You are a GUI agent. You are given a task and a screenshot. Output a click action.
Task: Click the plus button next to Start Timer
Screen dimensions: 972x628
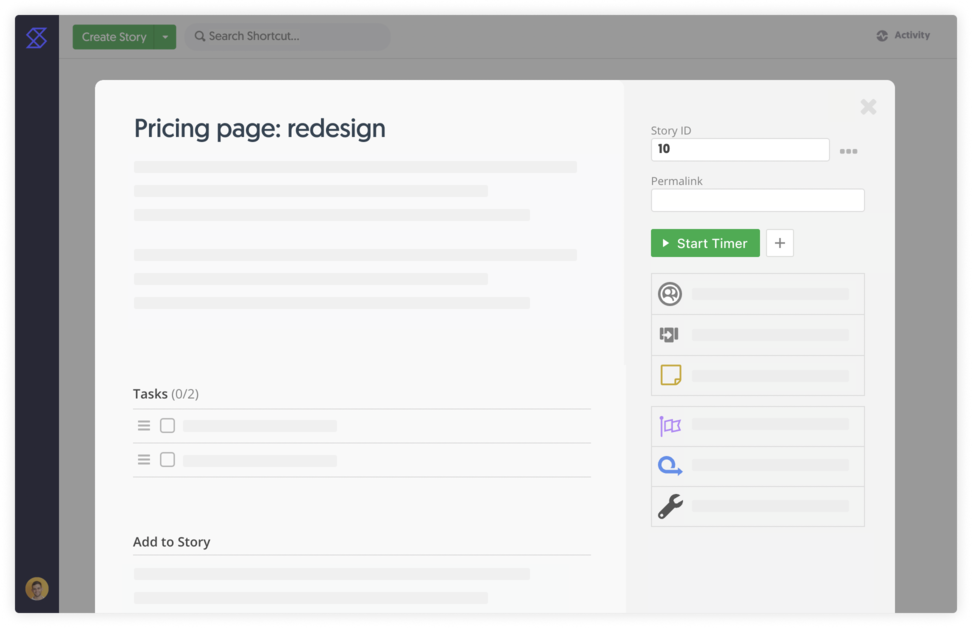pyautogui.click(x=780, y=243)
